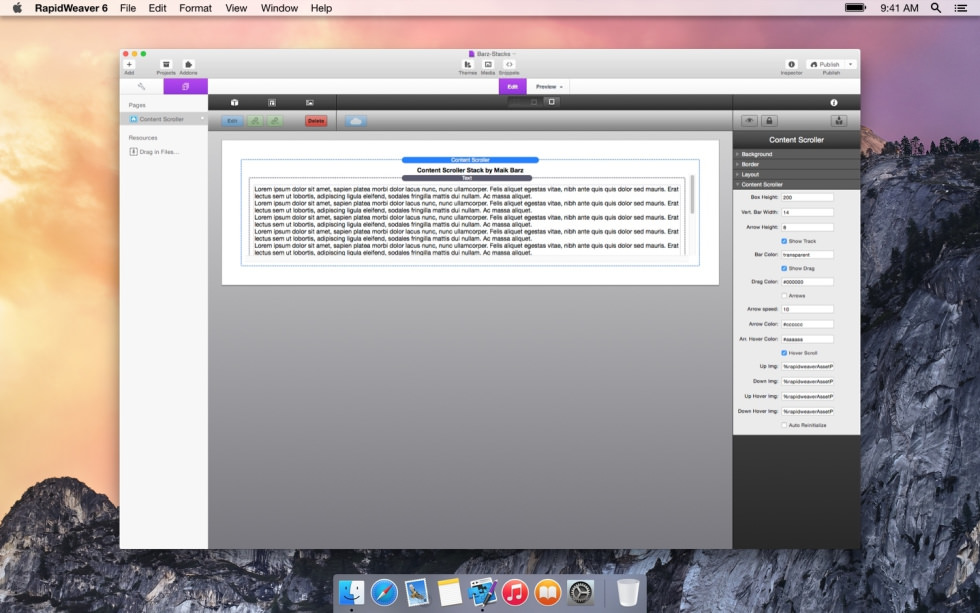
Task: Open the Publish dropdown arrow
Action: click(851, 64)
